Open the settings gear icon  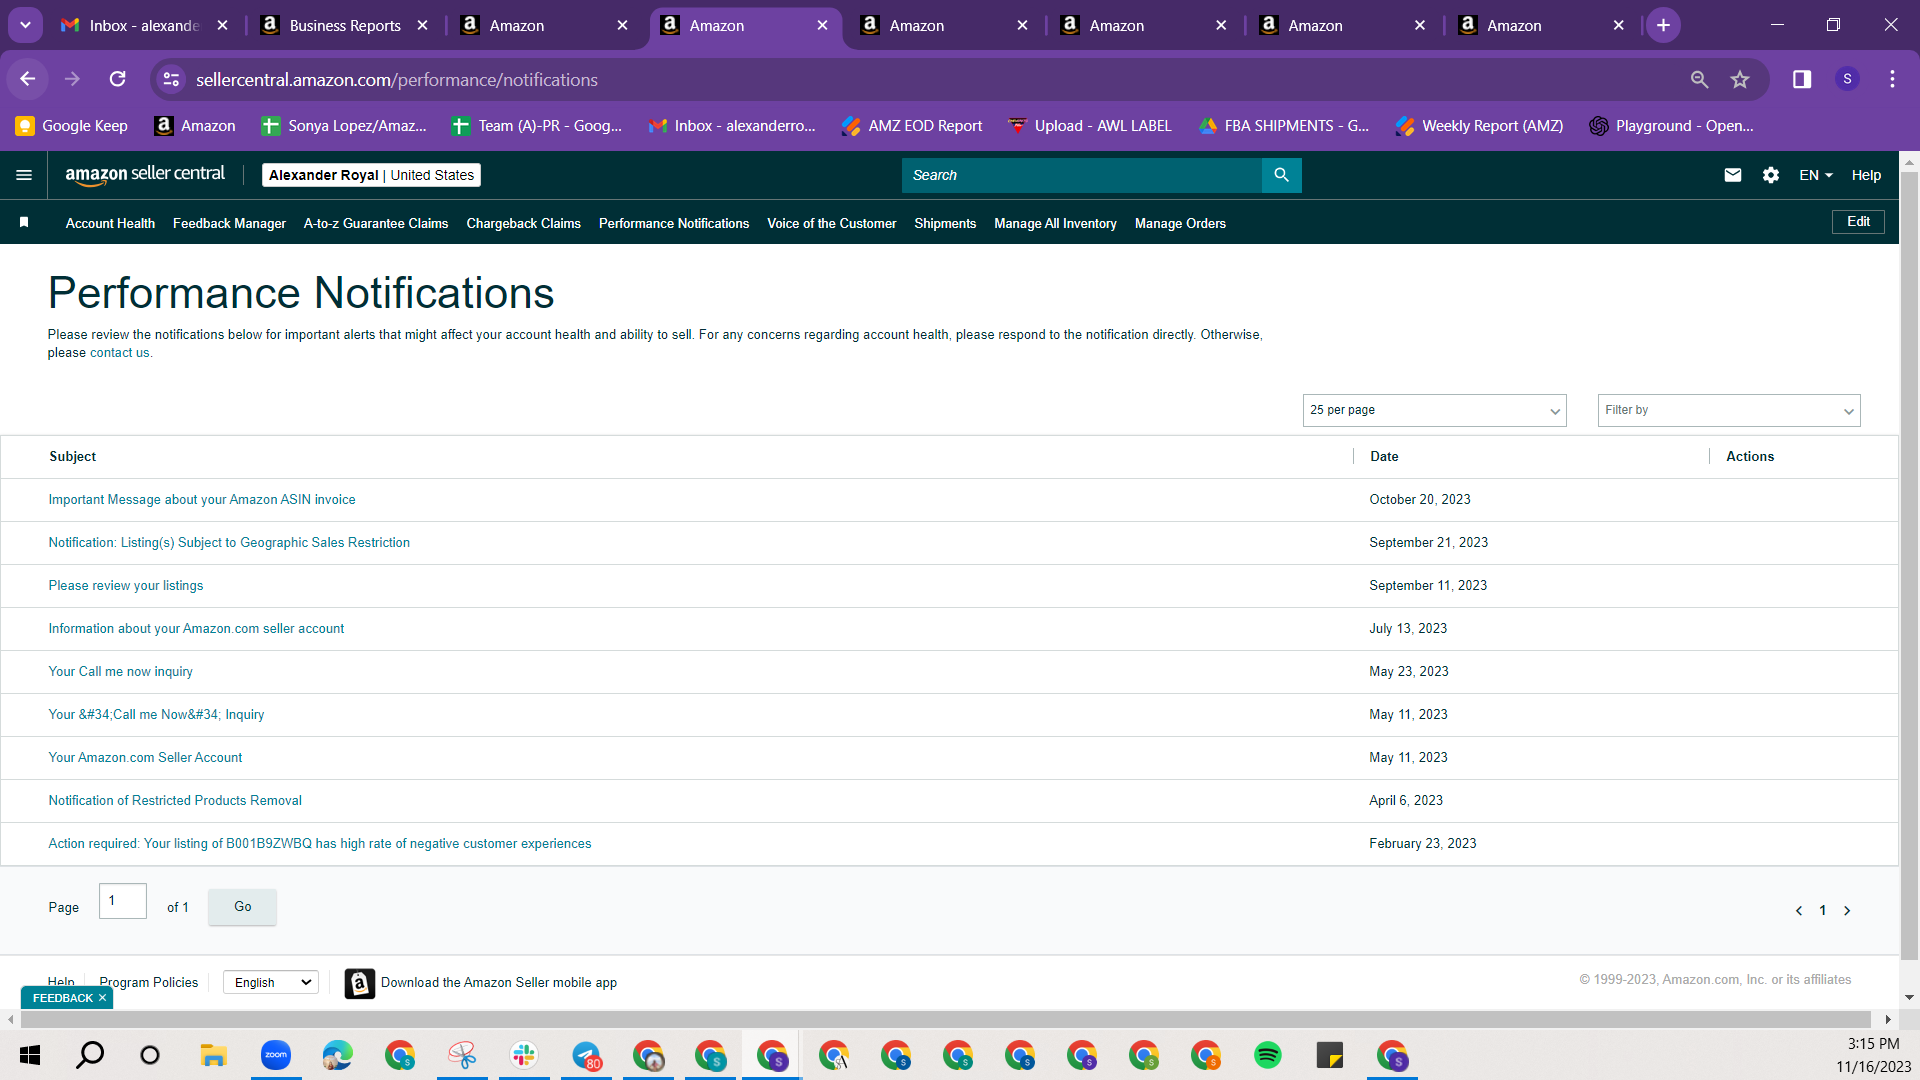1771,175
